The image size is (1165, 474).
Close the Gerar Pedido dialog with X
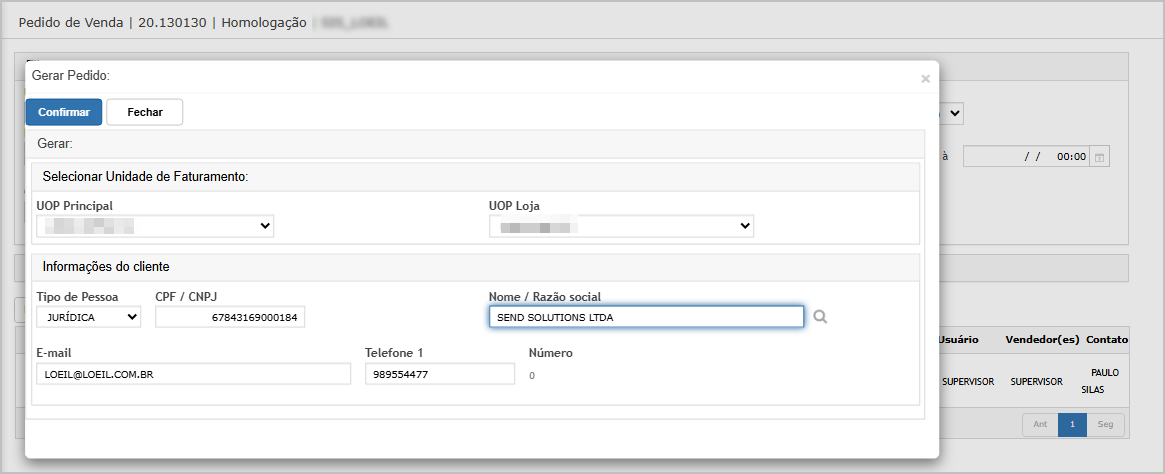pos(925,78)
